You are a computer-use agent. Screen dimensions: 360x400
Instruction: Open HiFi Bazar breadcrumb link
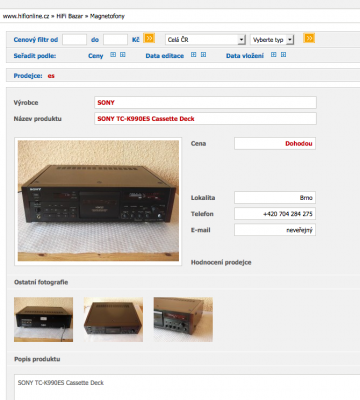pos(69,16)
